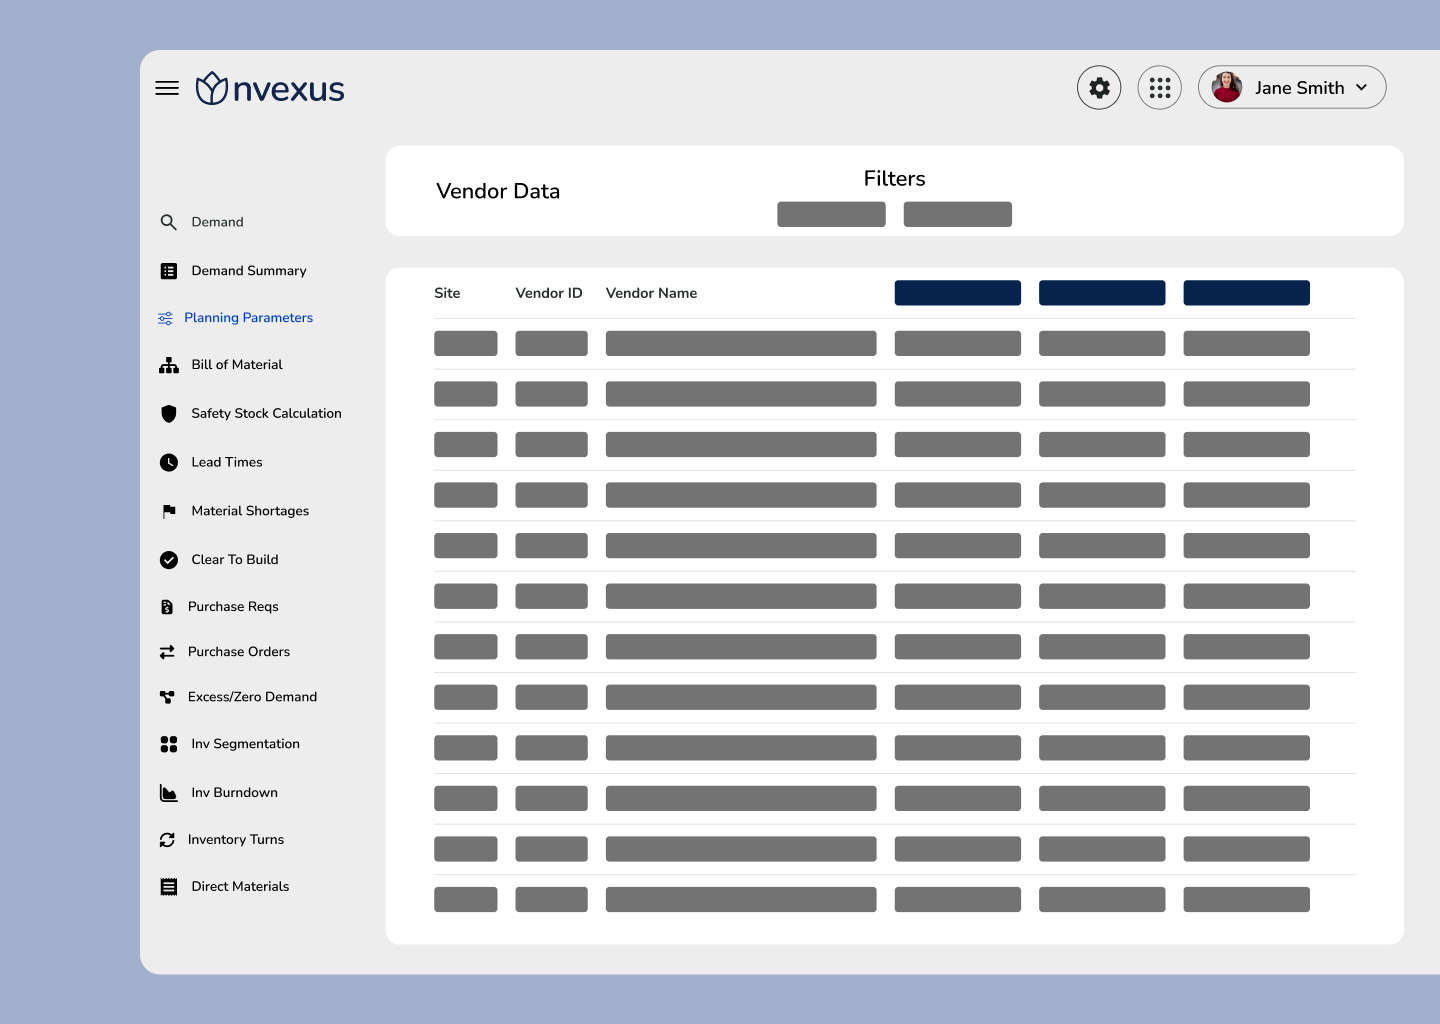Click the Clear To Build checkmark icon
1440x1024 pixels.
pyautogui.click(x=169, y=560)
